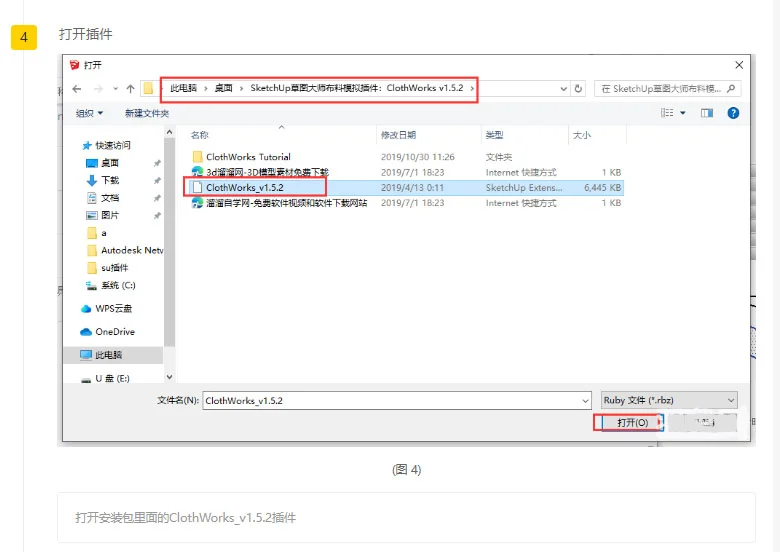Open folder 'a' in the navigation pane
Image resolution: width=780 pixels, height=552 pixels.
click(103, 233)
